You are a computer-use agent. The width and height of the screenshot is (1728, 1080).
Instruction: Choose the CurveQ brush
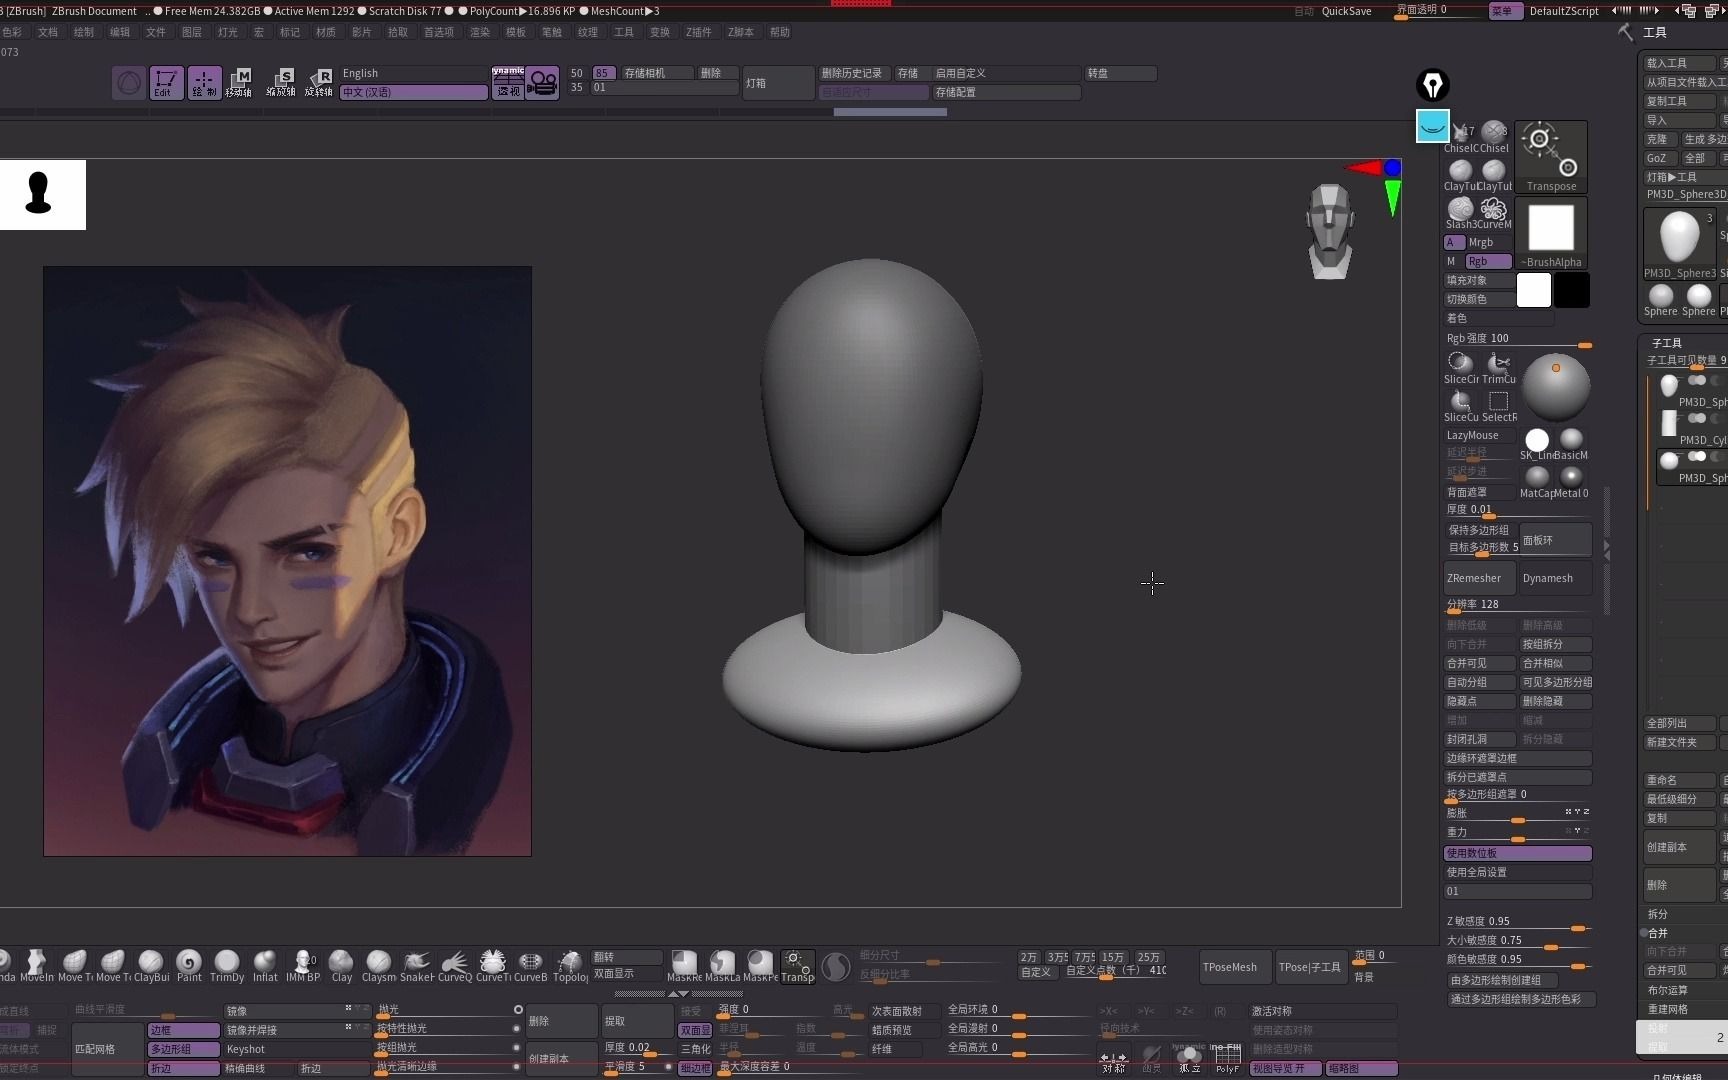(x=455, y=965)
